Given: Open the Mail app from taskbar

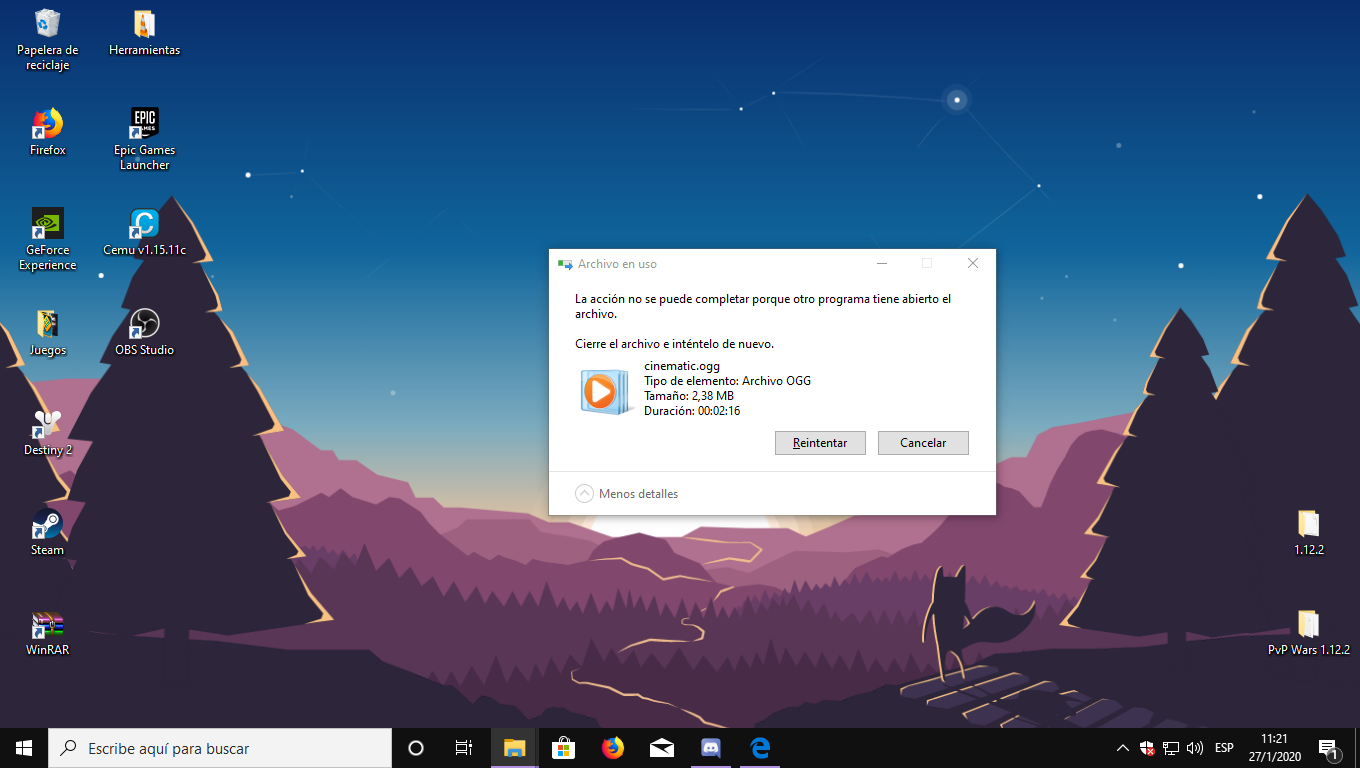Looking at the screenshot, I should [661, 748].
